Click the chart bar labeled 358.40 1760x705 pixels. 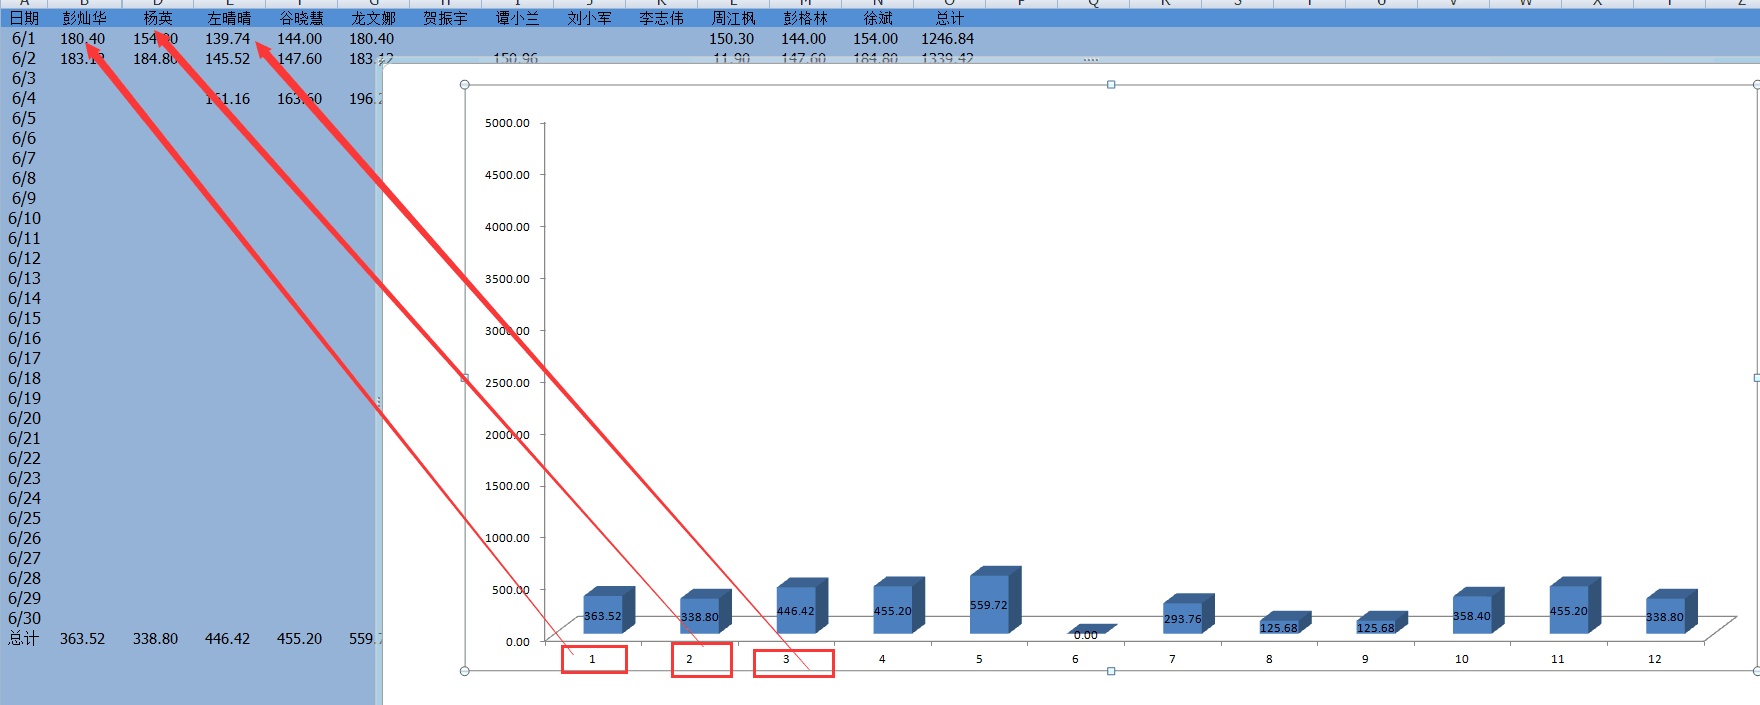[x=1477, y=611]
